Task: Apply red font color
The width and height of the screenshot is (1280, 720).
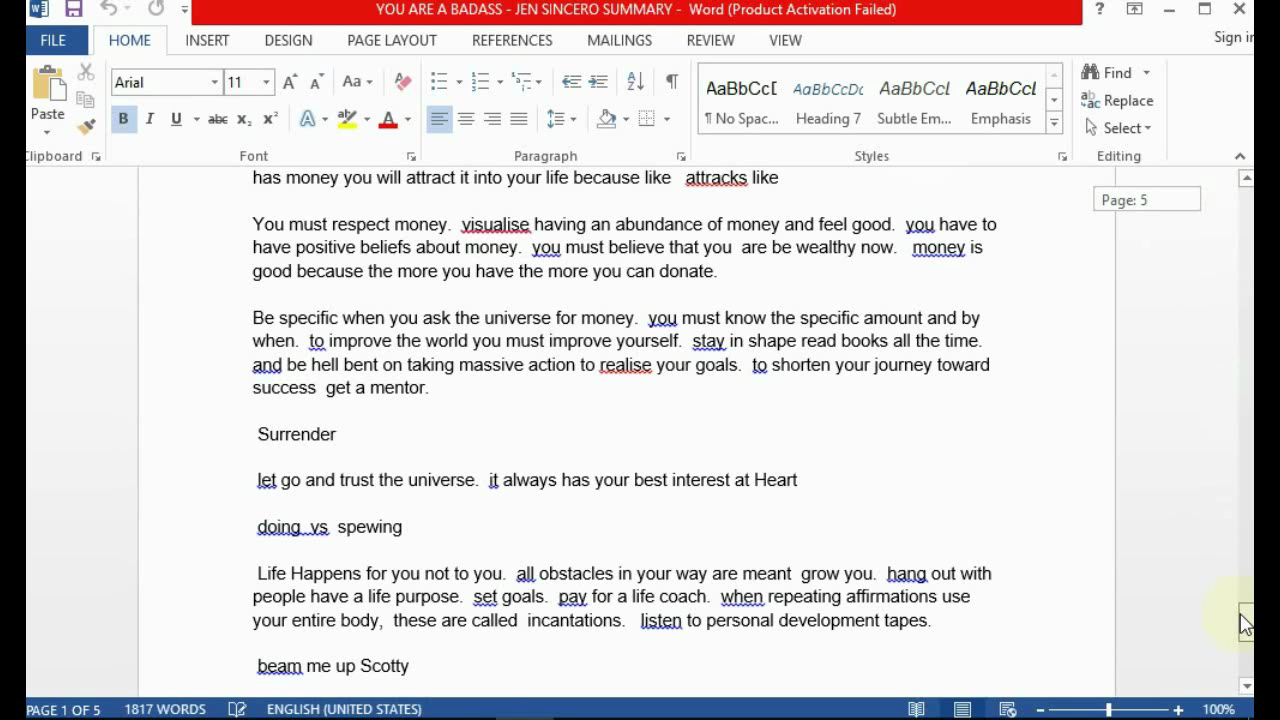Action: coord(388,119)
